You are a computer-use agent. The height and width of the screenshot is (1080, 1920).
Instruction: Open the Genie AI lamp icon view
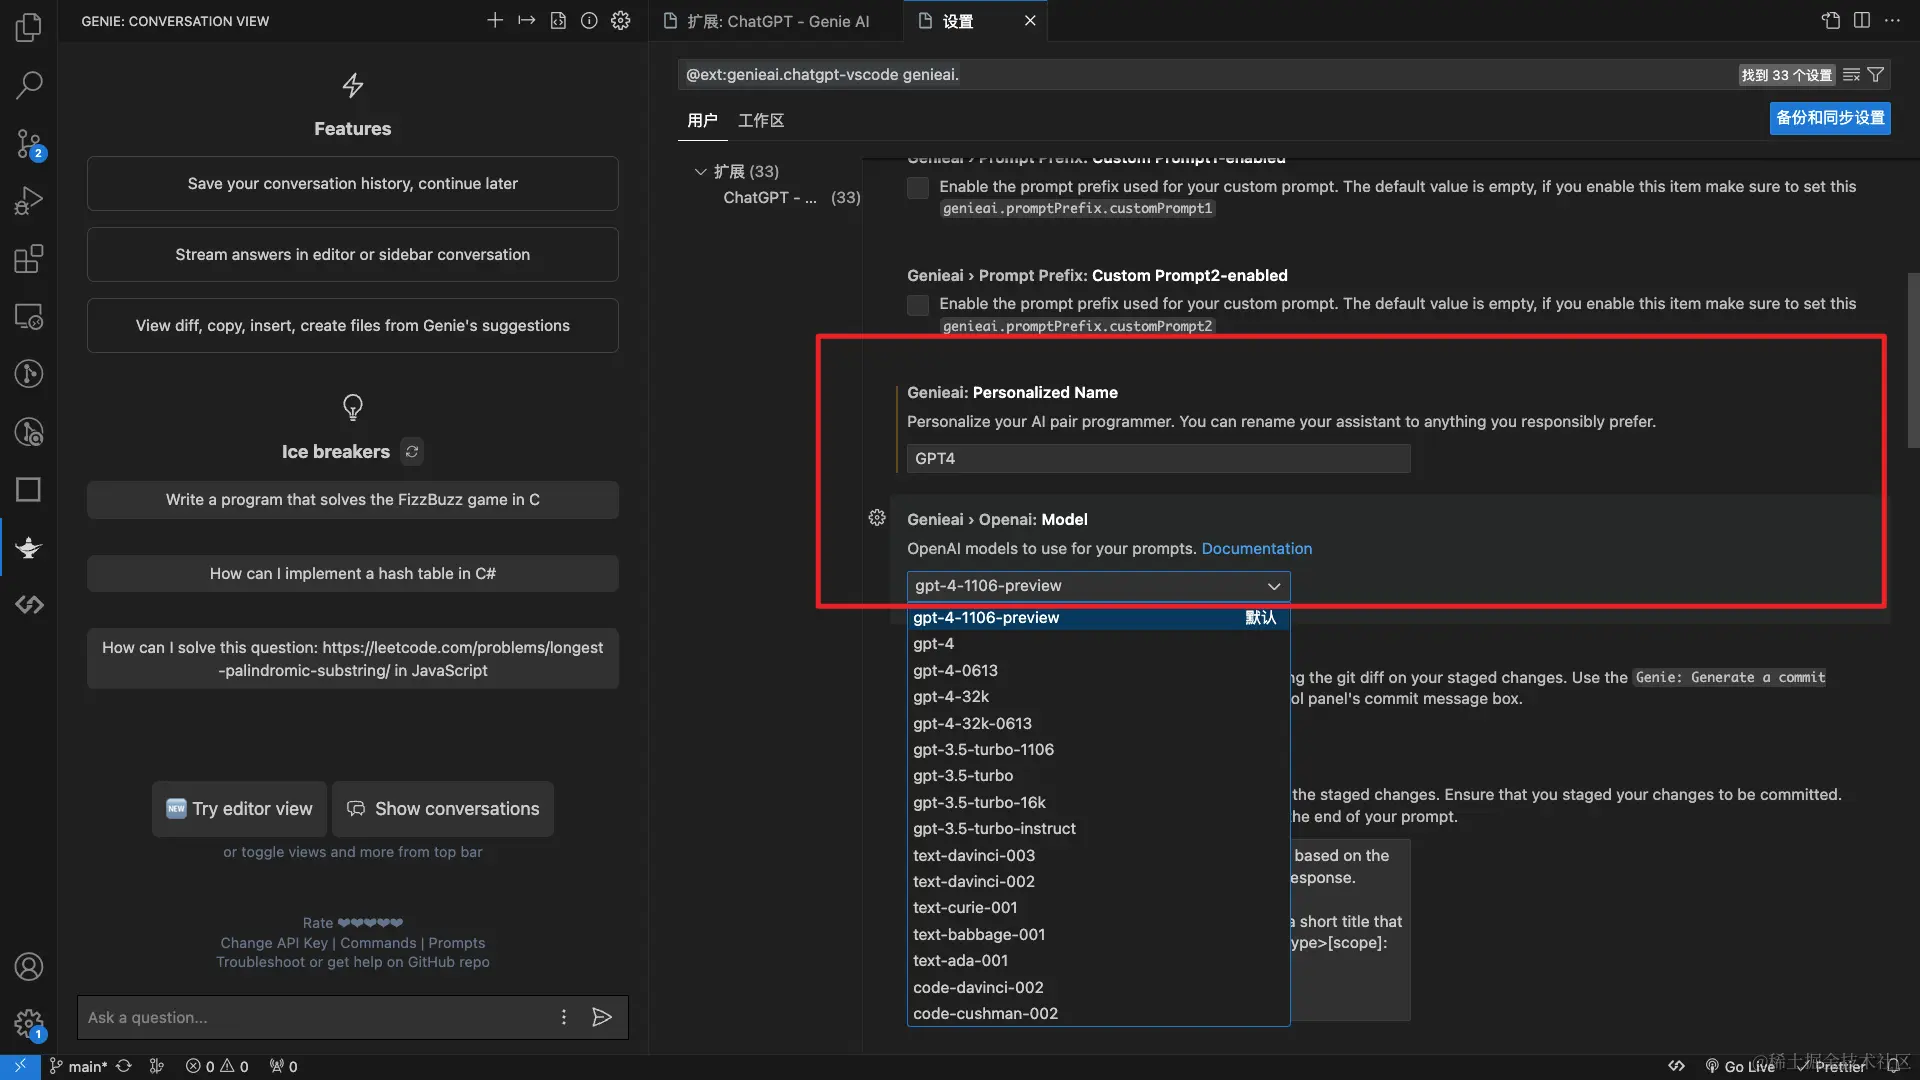(29, 547)
